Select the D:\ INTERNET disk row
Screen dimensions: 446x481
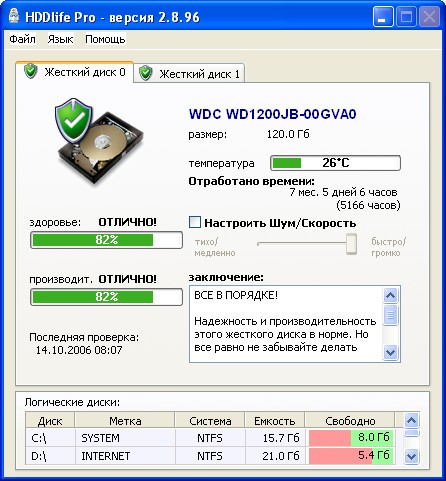click(x=210, y=456)
